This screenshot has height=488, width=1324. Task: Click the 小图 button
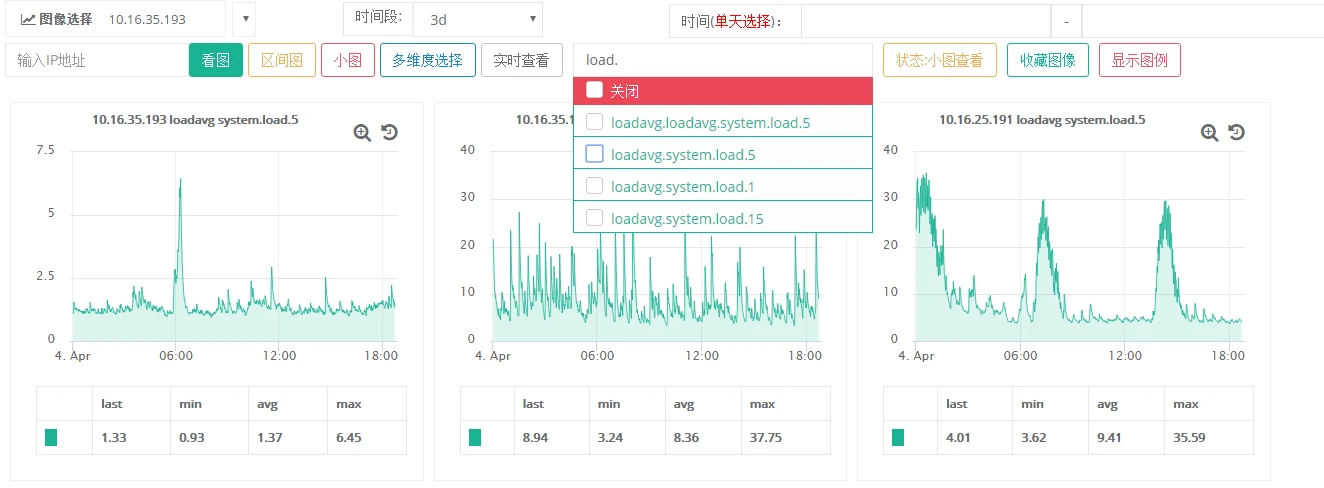(348, 60)
